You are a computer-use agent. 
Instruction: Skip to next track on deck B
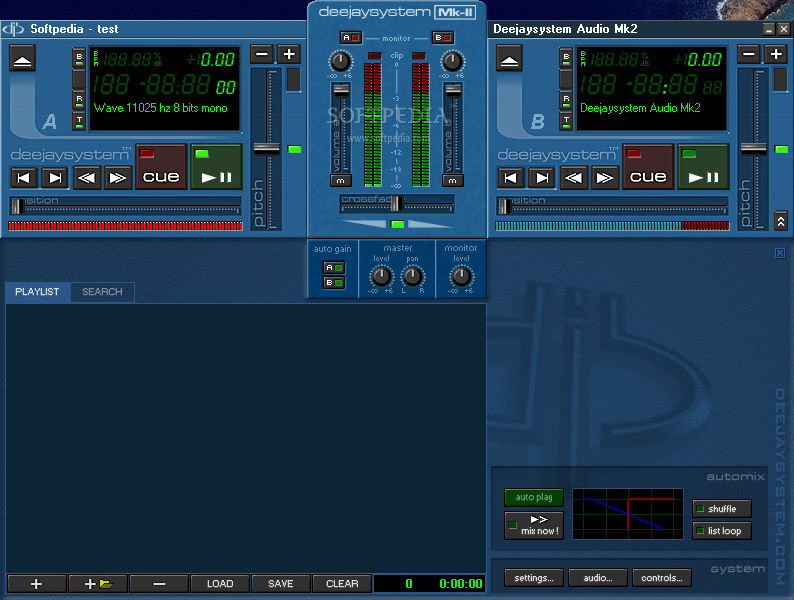click(542, 178)
